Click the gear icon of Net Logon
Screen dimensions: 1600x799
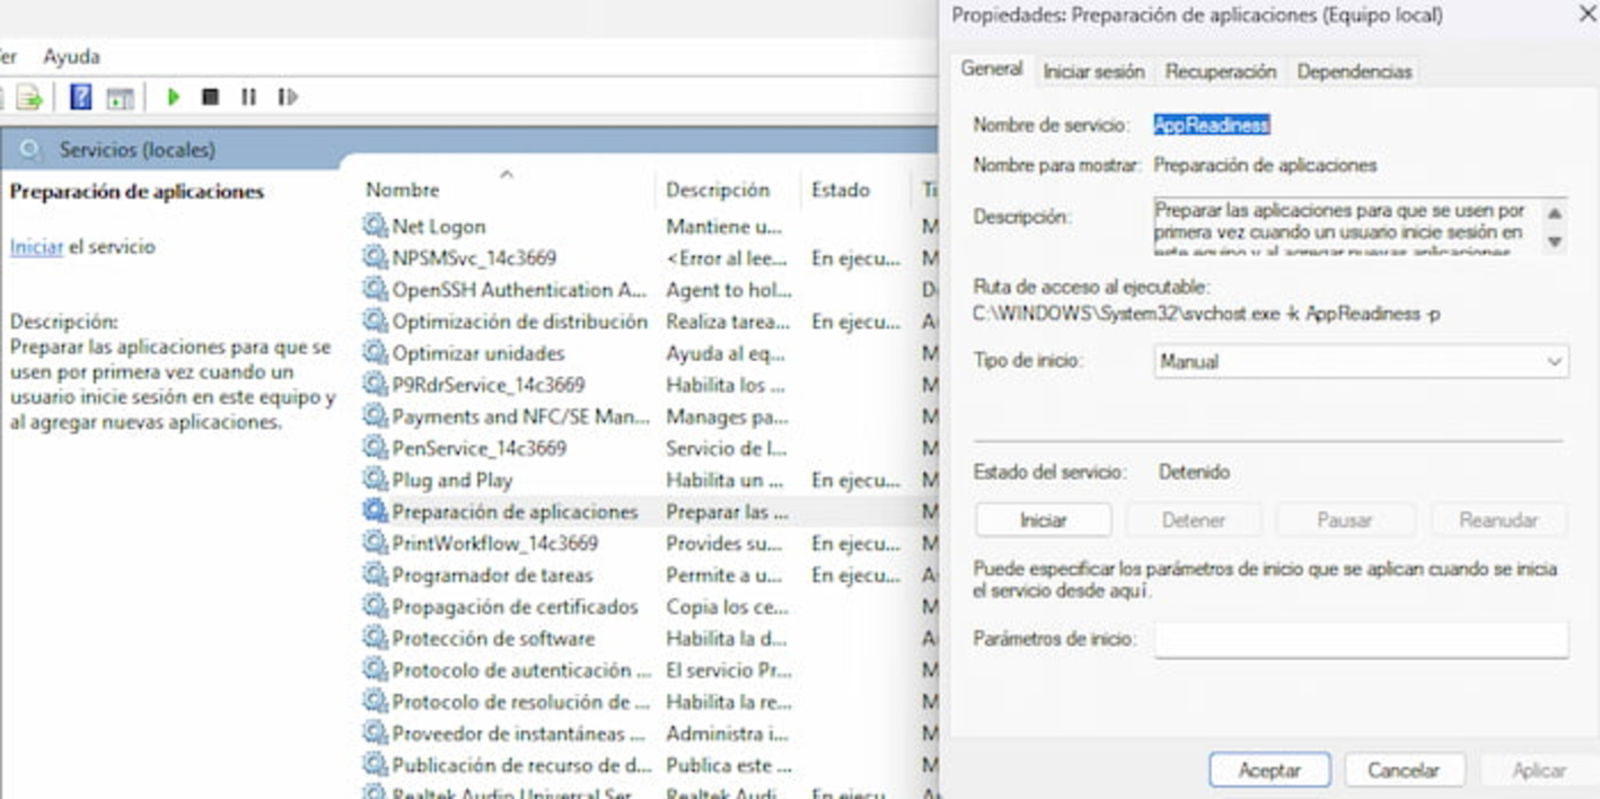pos(375,225)
